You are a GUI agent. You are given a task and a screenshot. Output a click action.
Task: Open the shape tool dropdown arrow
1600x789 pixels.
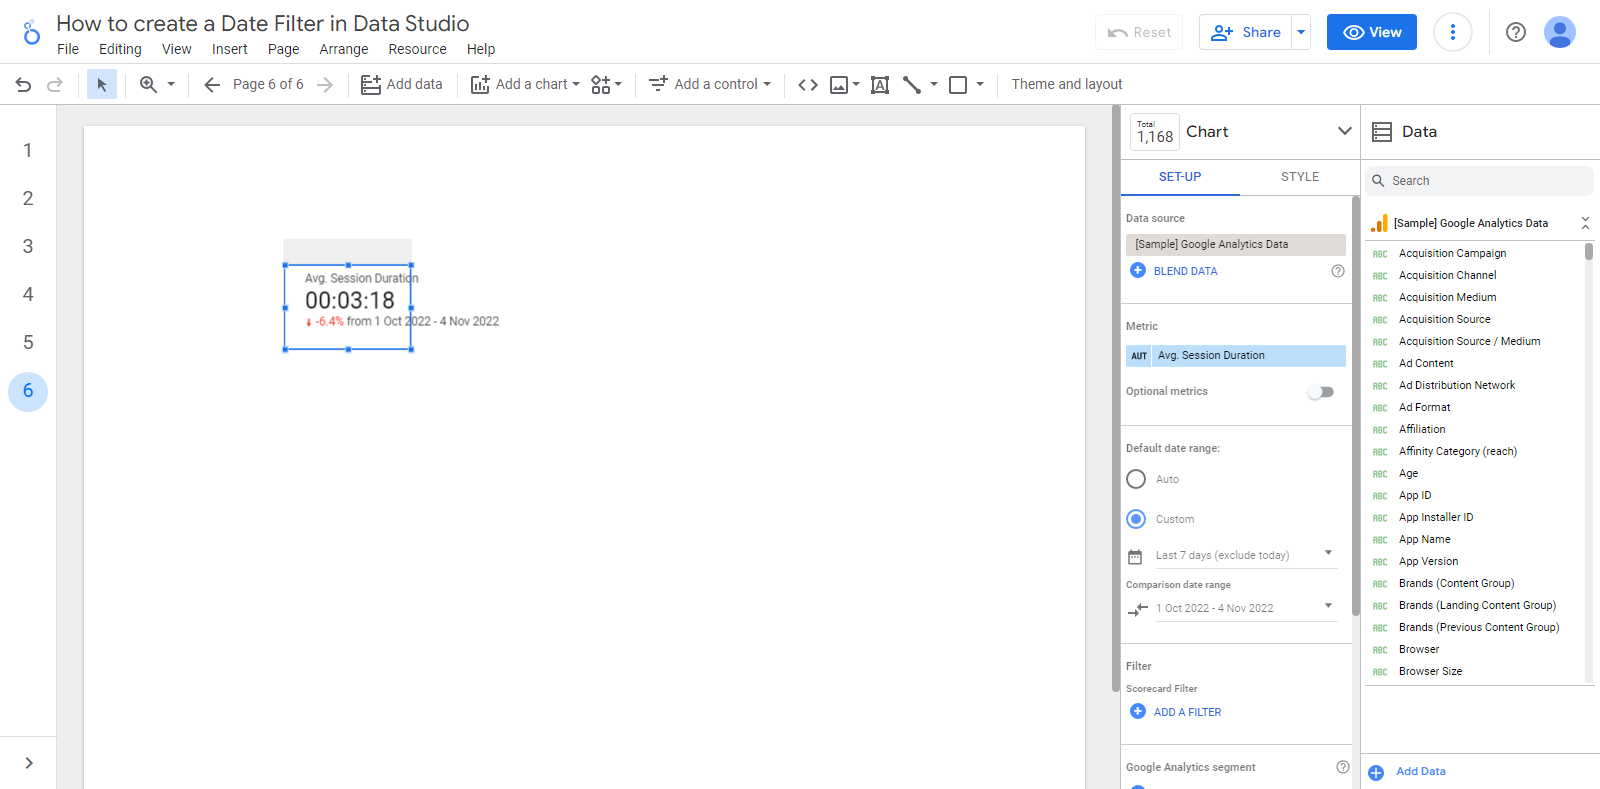980,85
